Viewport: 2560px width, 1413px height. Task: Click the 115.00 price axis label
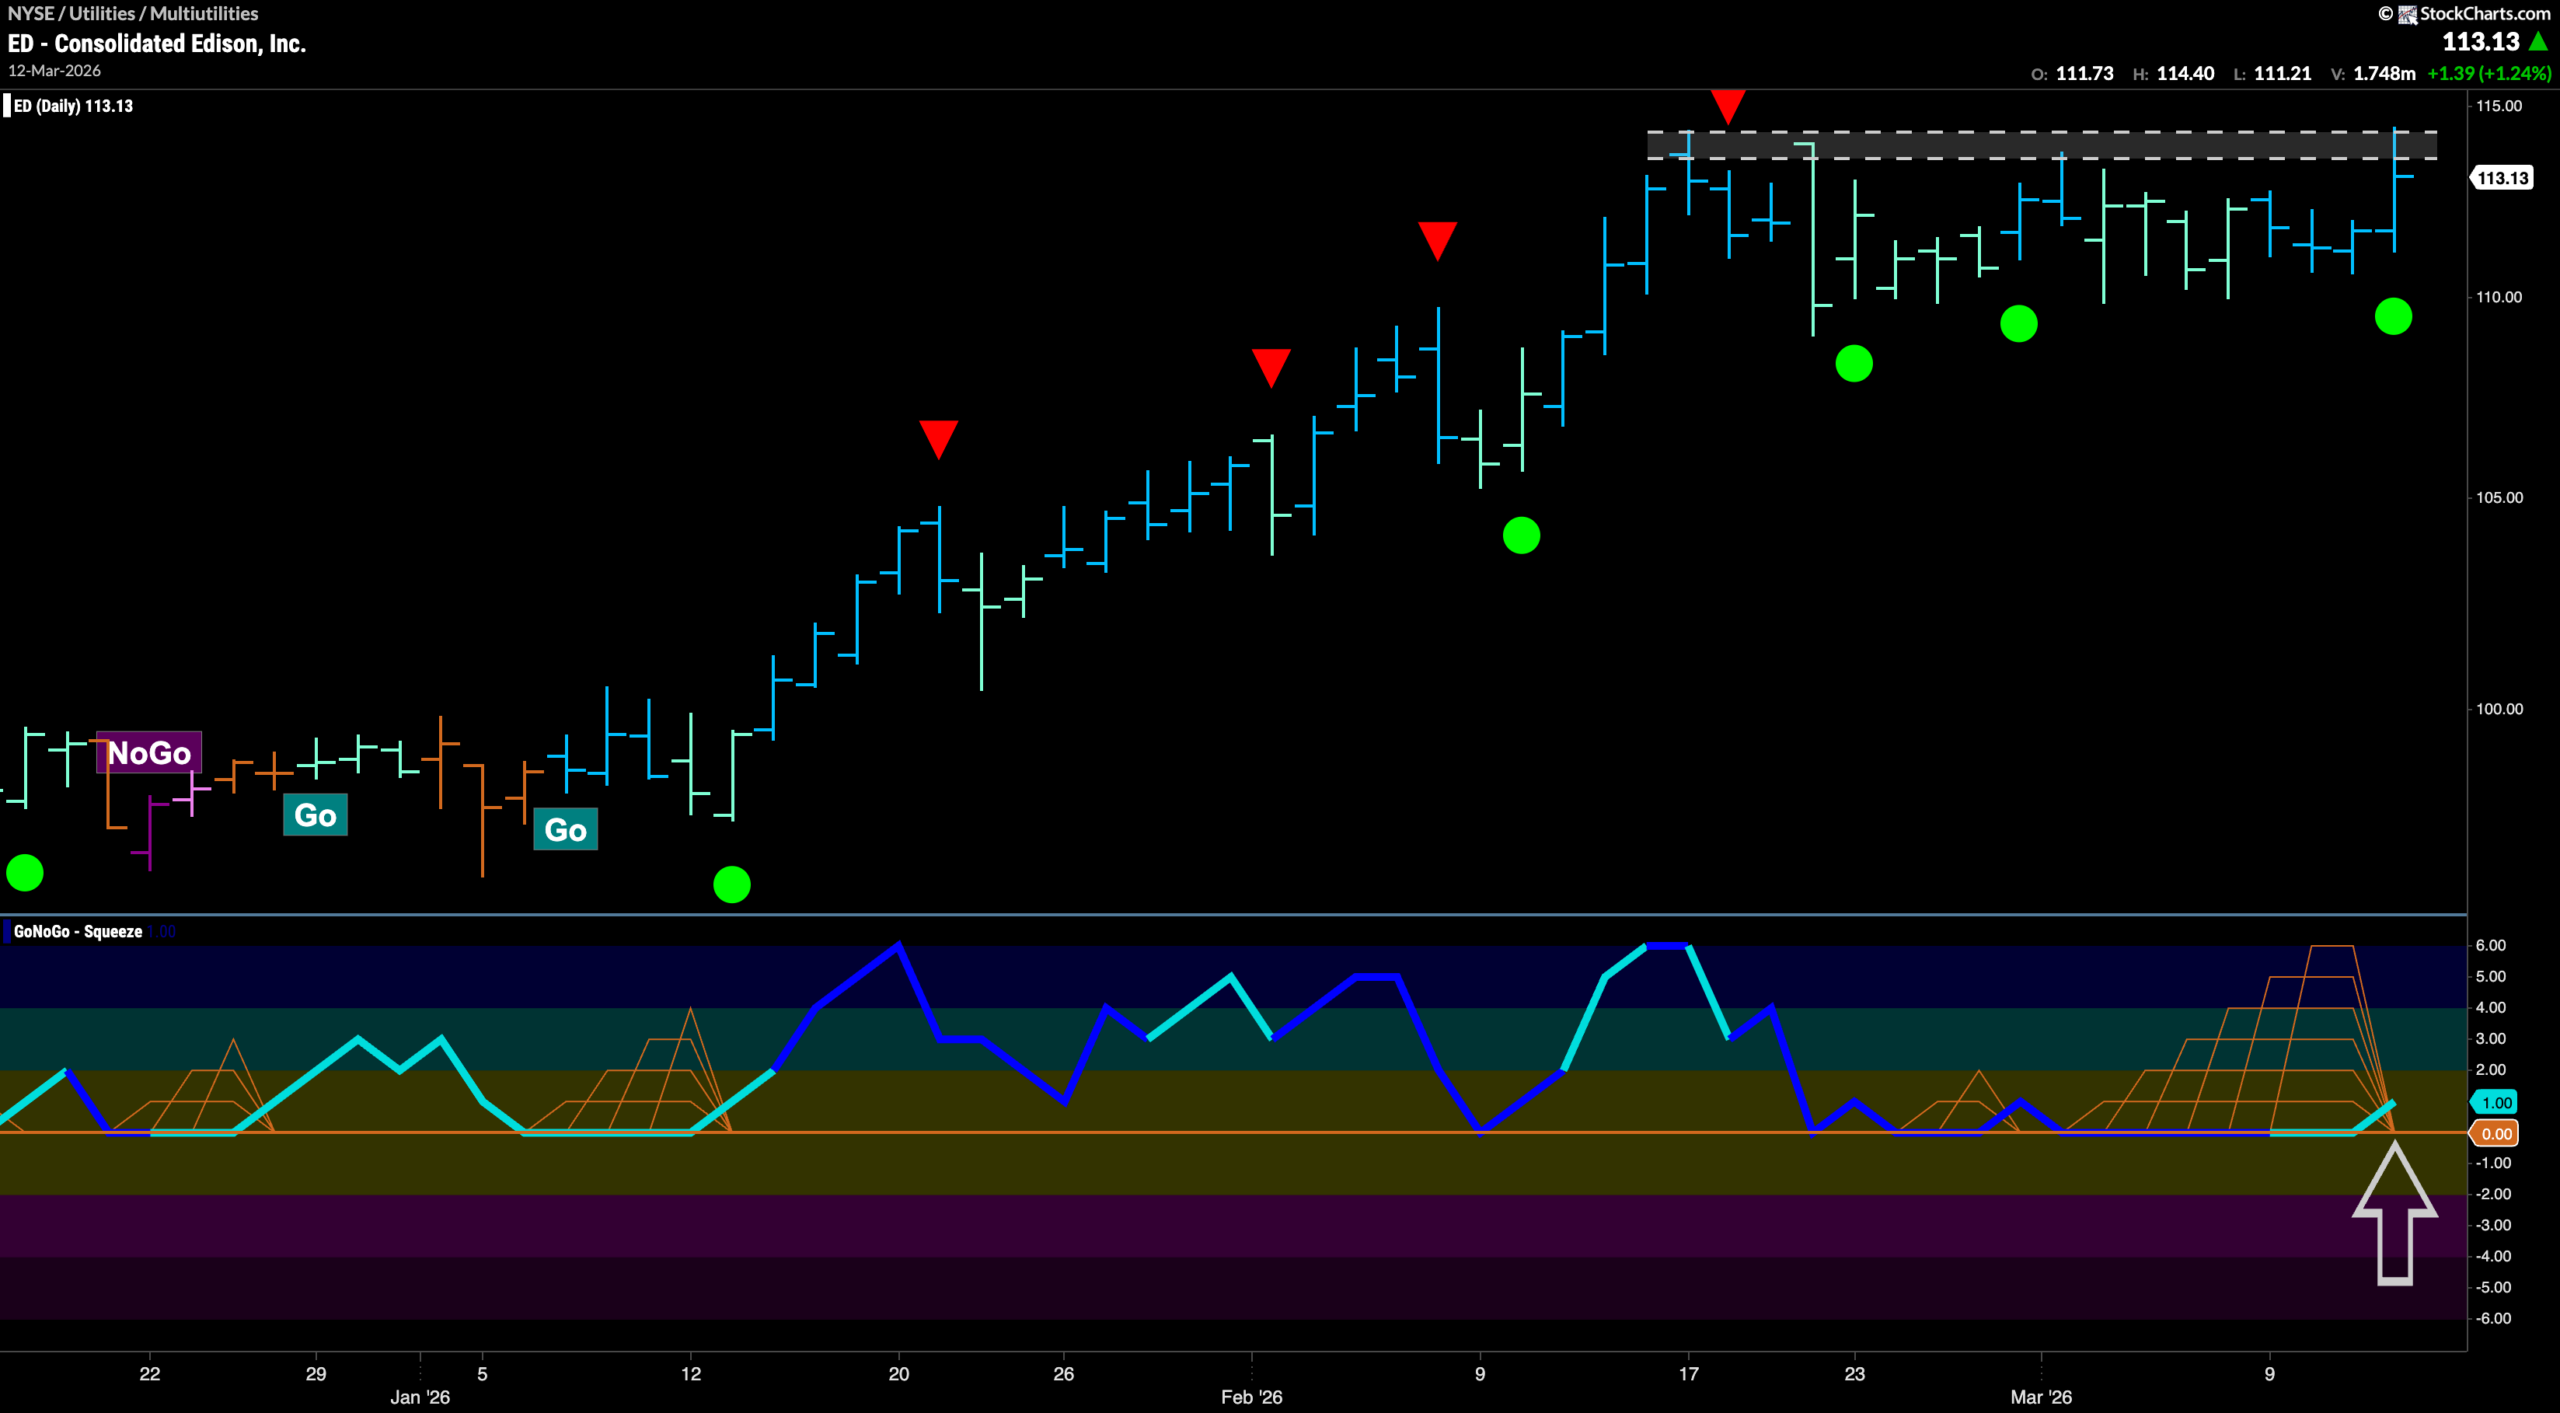tap(2498, 106)
